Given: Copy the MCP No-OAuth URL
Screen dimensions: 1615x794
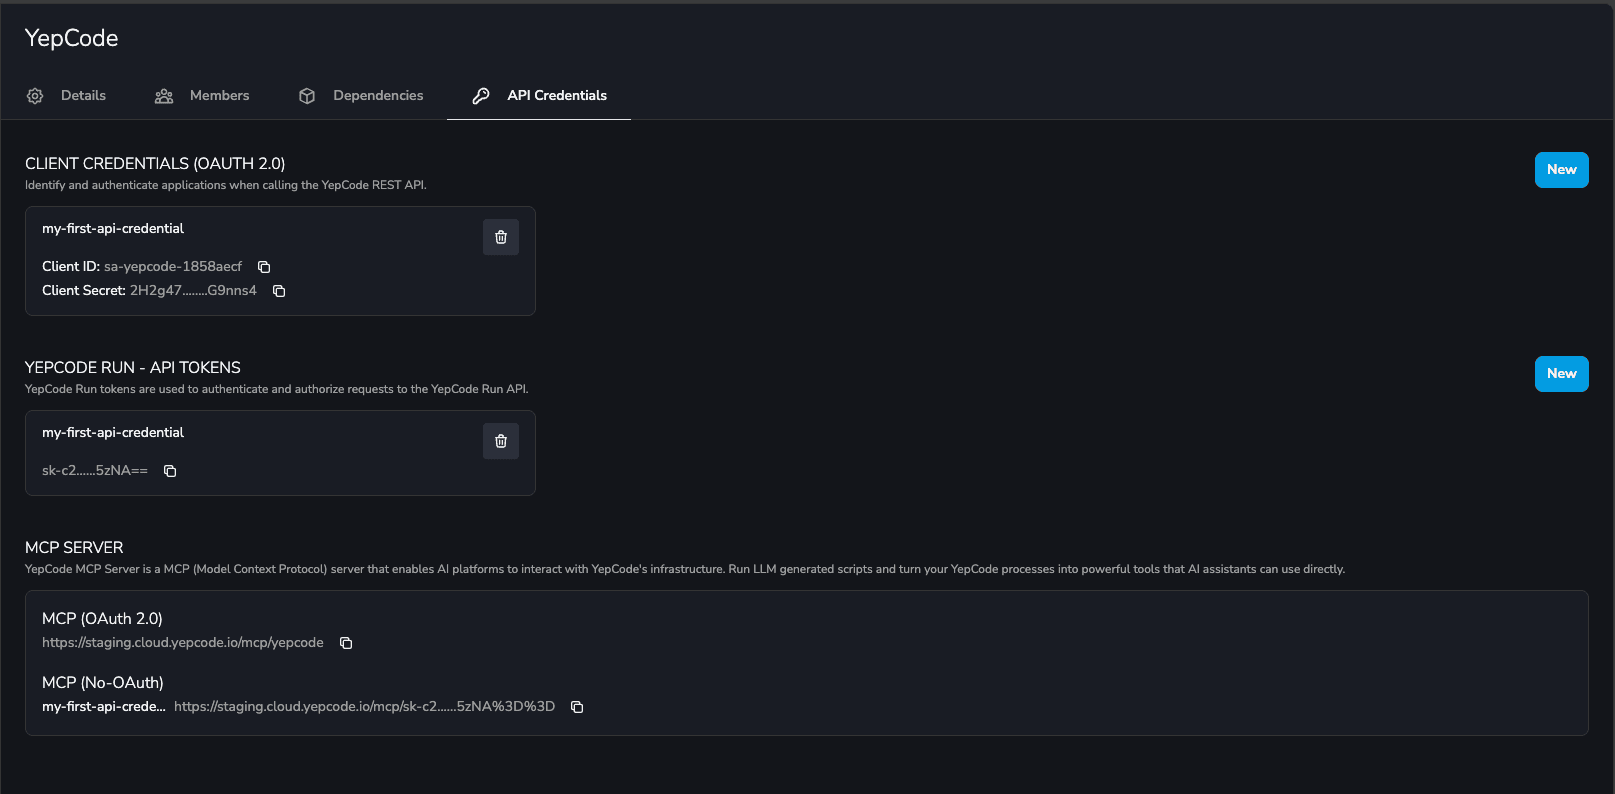Looking at the screenshot, I should click(x=577, y=707).
